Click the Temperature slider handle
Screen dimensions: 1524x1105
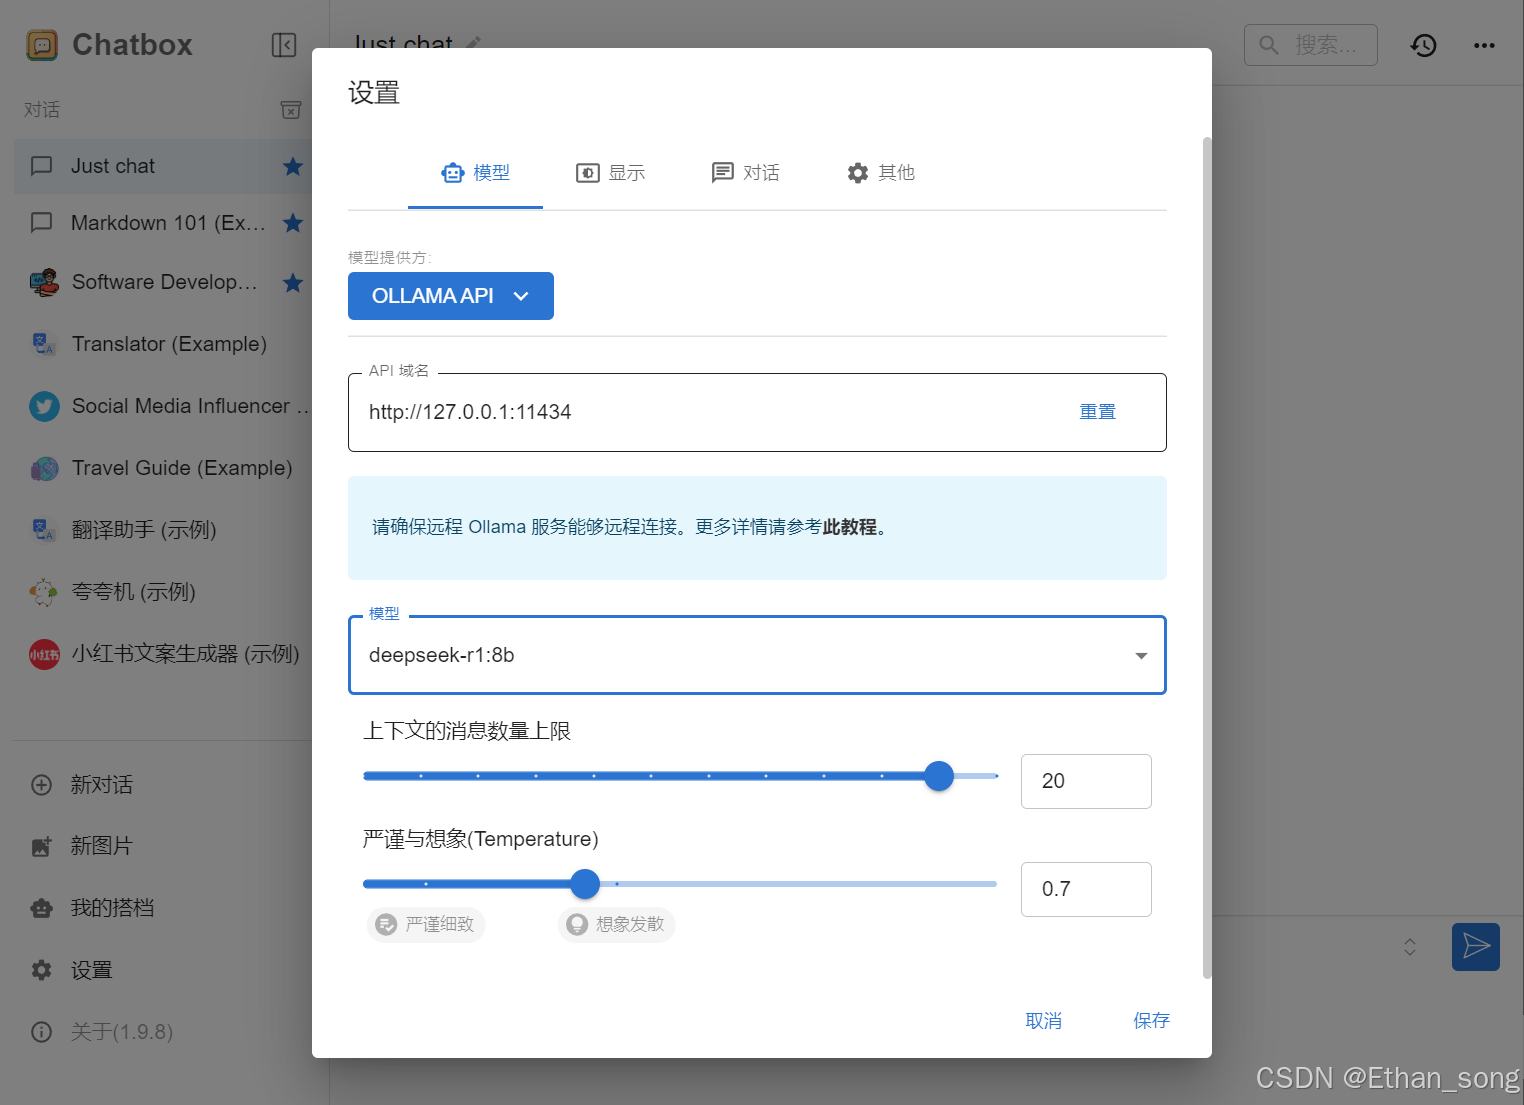(x=585, y=884)
